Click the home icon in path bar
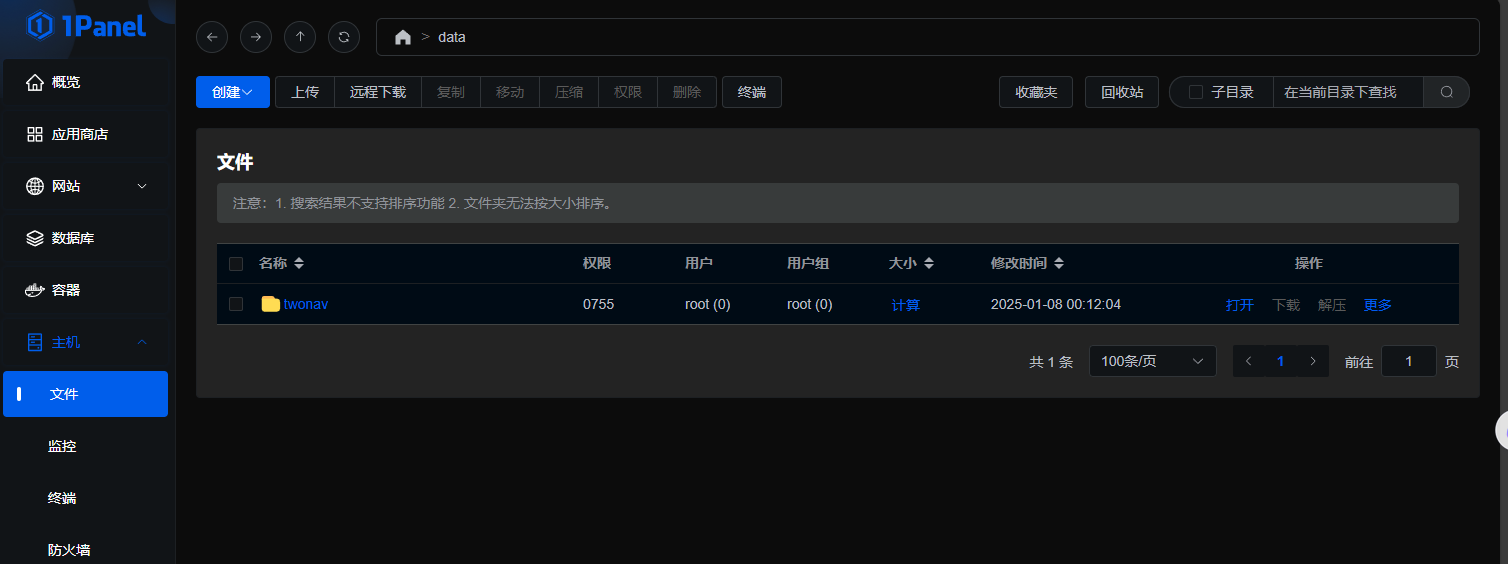The width and height of the screenshot is (1508, 564). (x=403, y=37)
